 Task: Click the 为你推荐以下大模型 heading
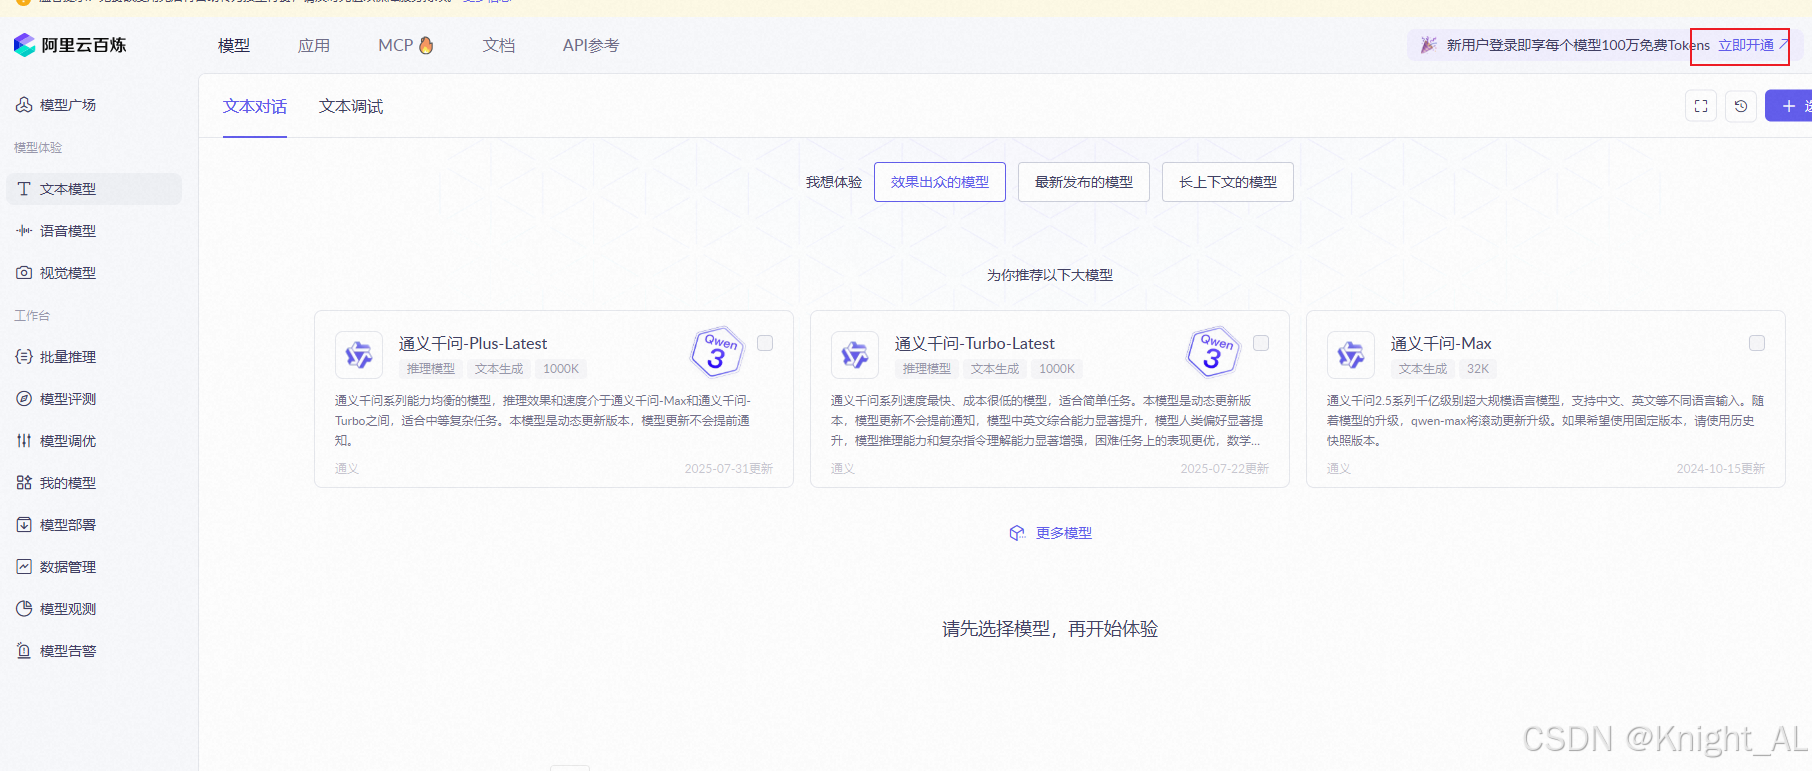pos(1050,275)
